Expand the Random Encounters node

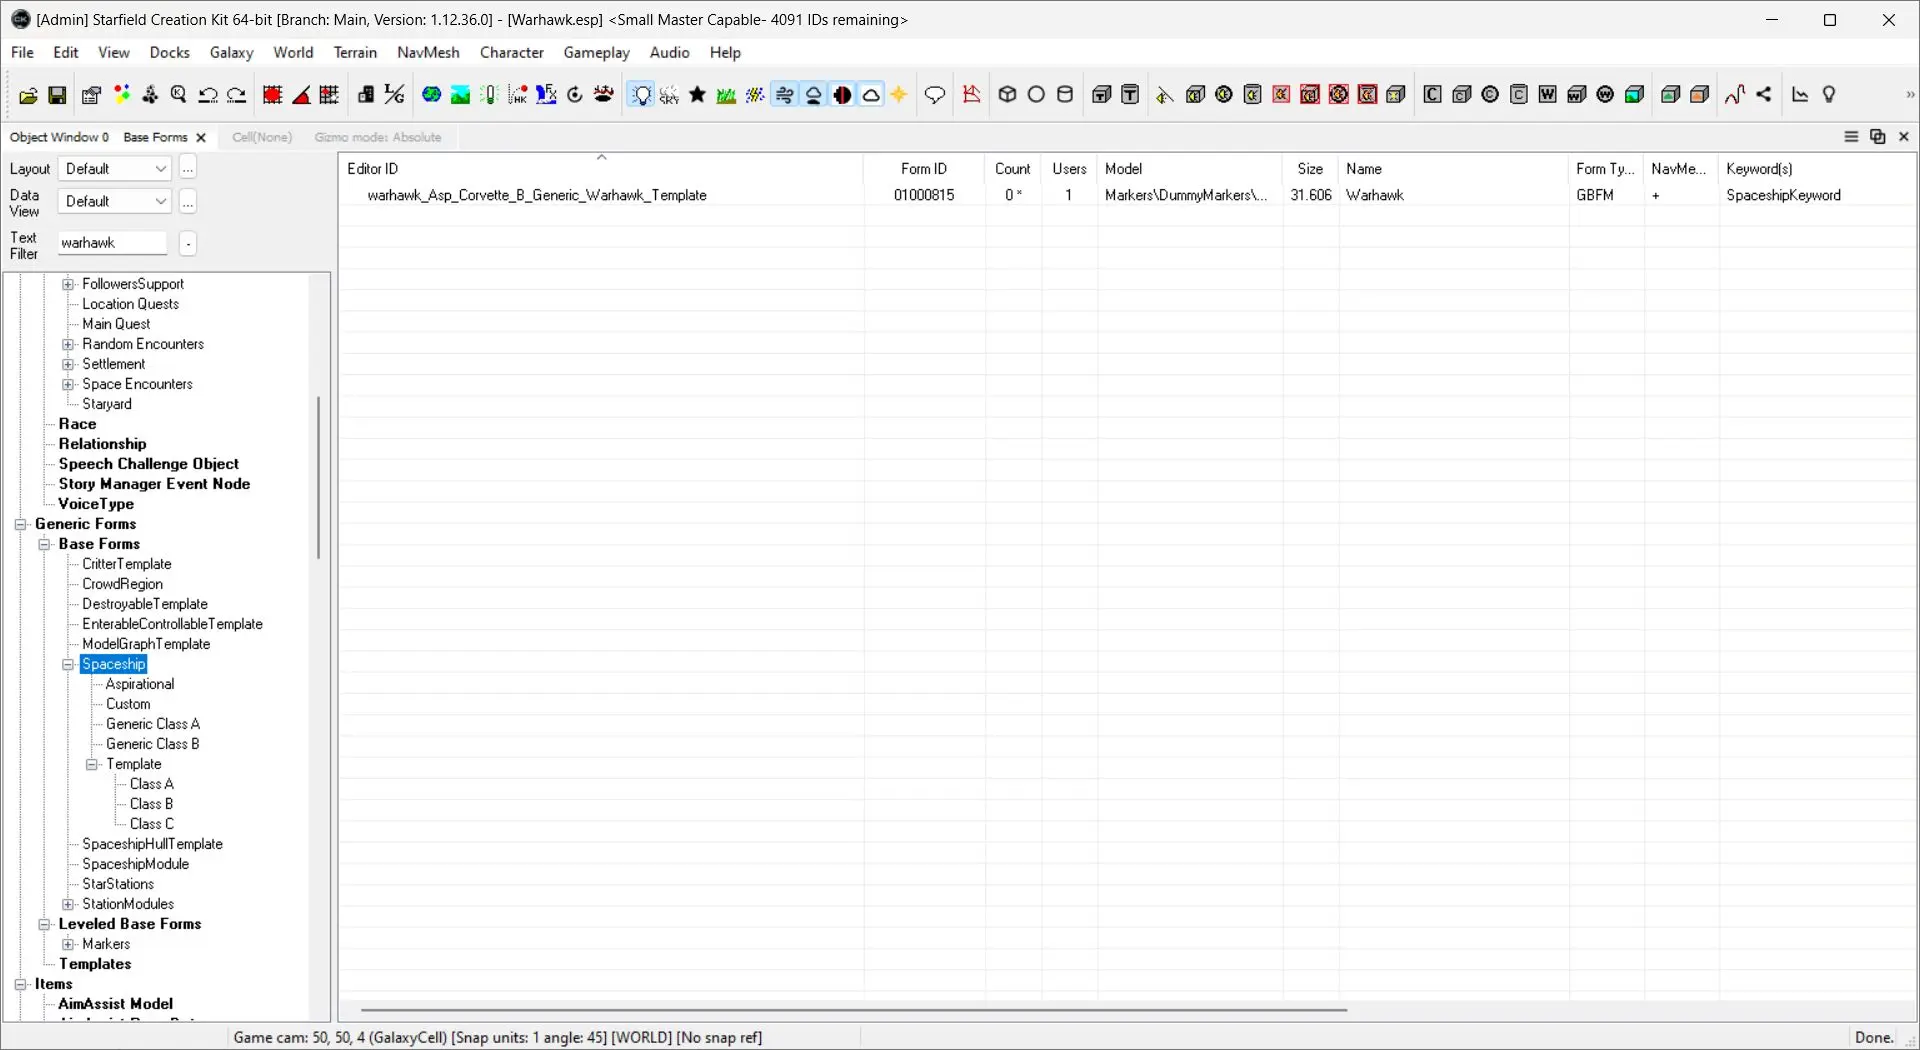coord(68,345)
